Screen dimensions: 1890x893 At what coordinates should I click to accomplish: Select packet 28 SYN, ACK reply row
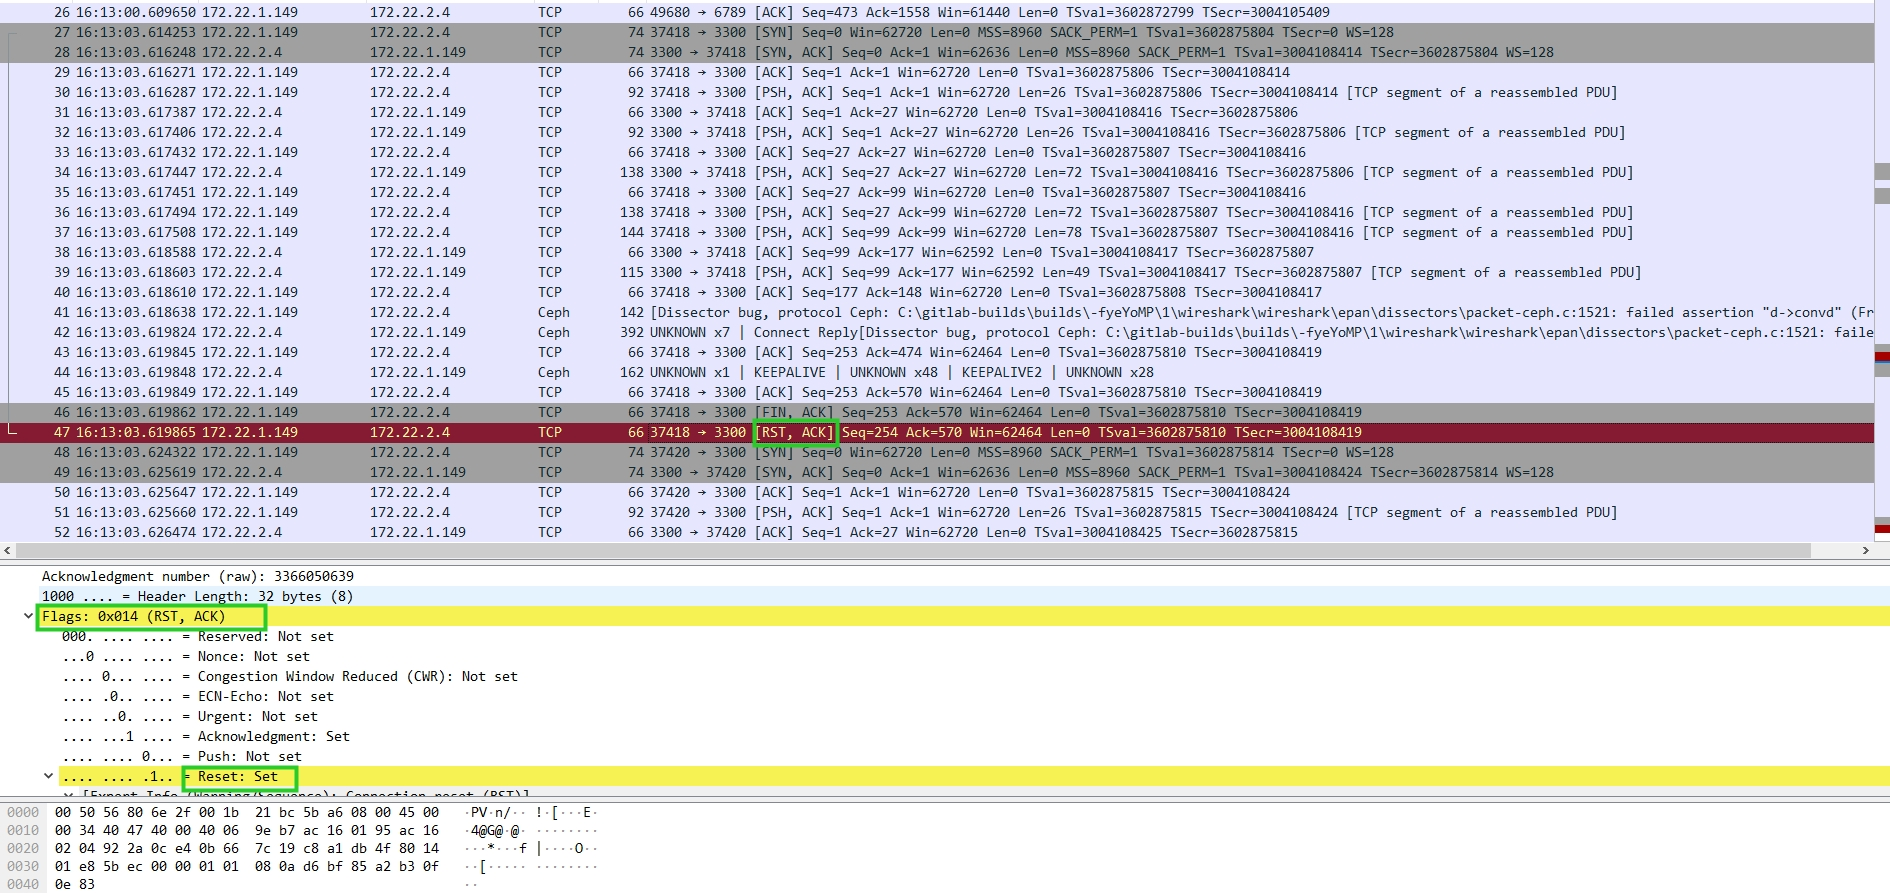point(937,52)
